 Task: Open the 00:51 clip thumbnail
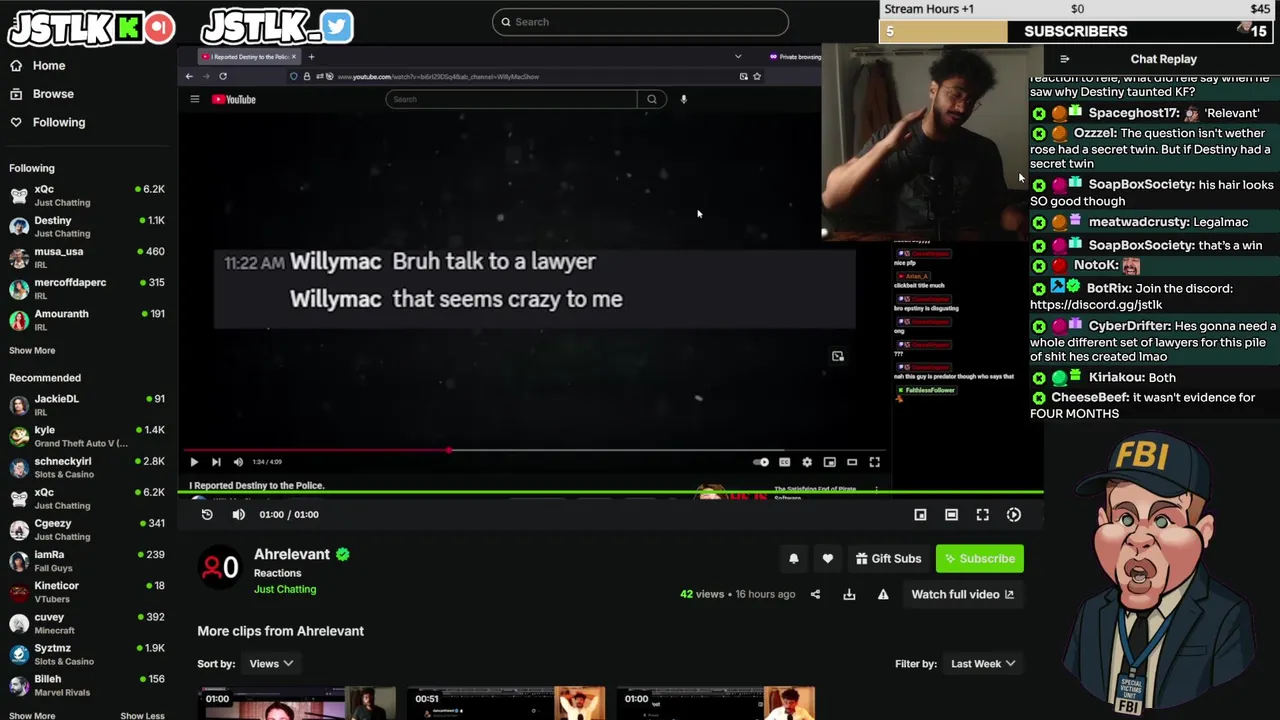pos(507,703)
